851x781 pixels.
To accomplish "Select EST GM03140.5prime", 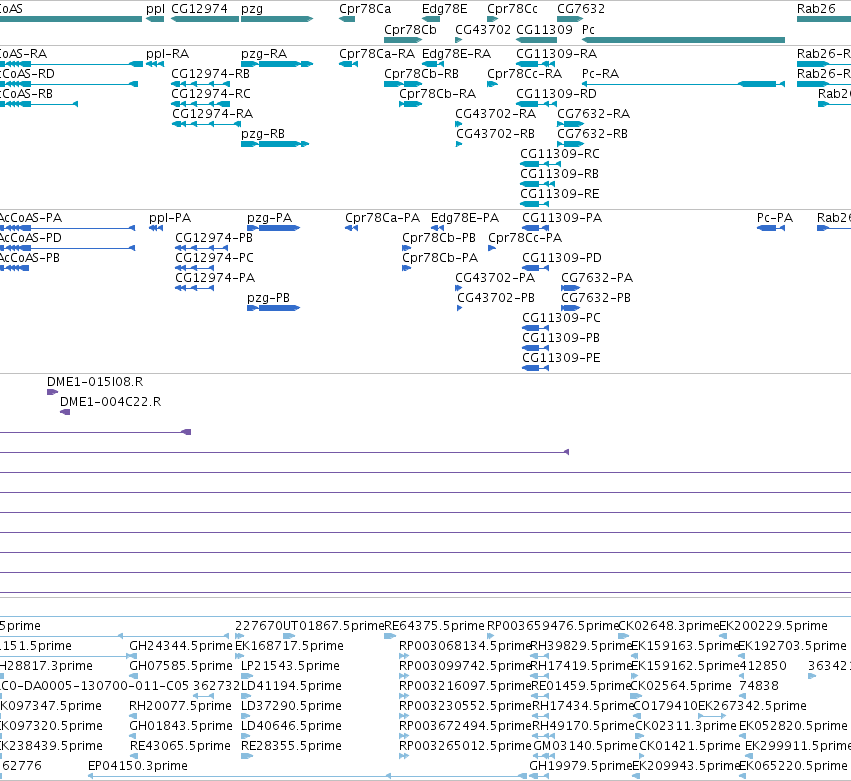I will [586, 746].
